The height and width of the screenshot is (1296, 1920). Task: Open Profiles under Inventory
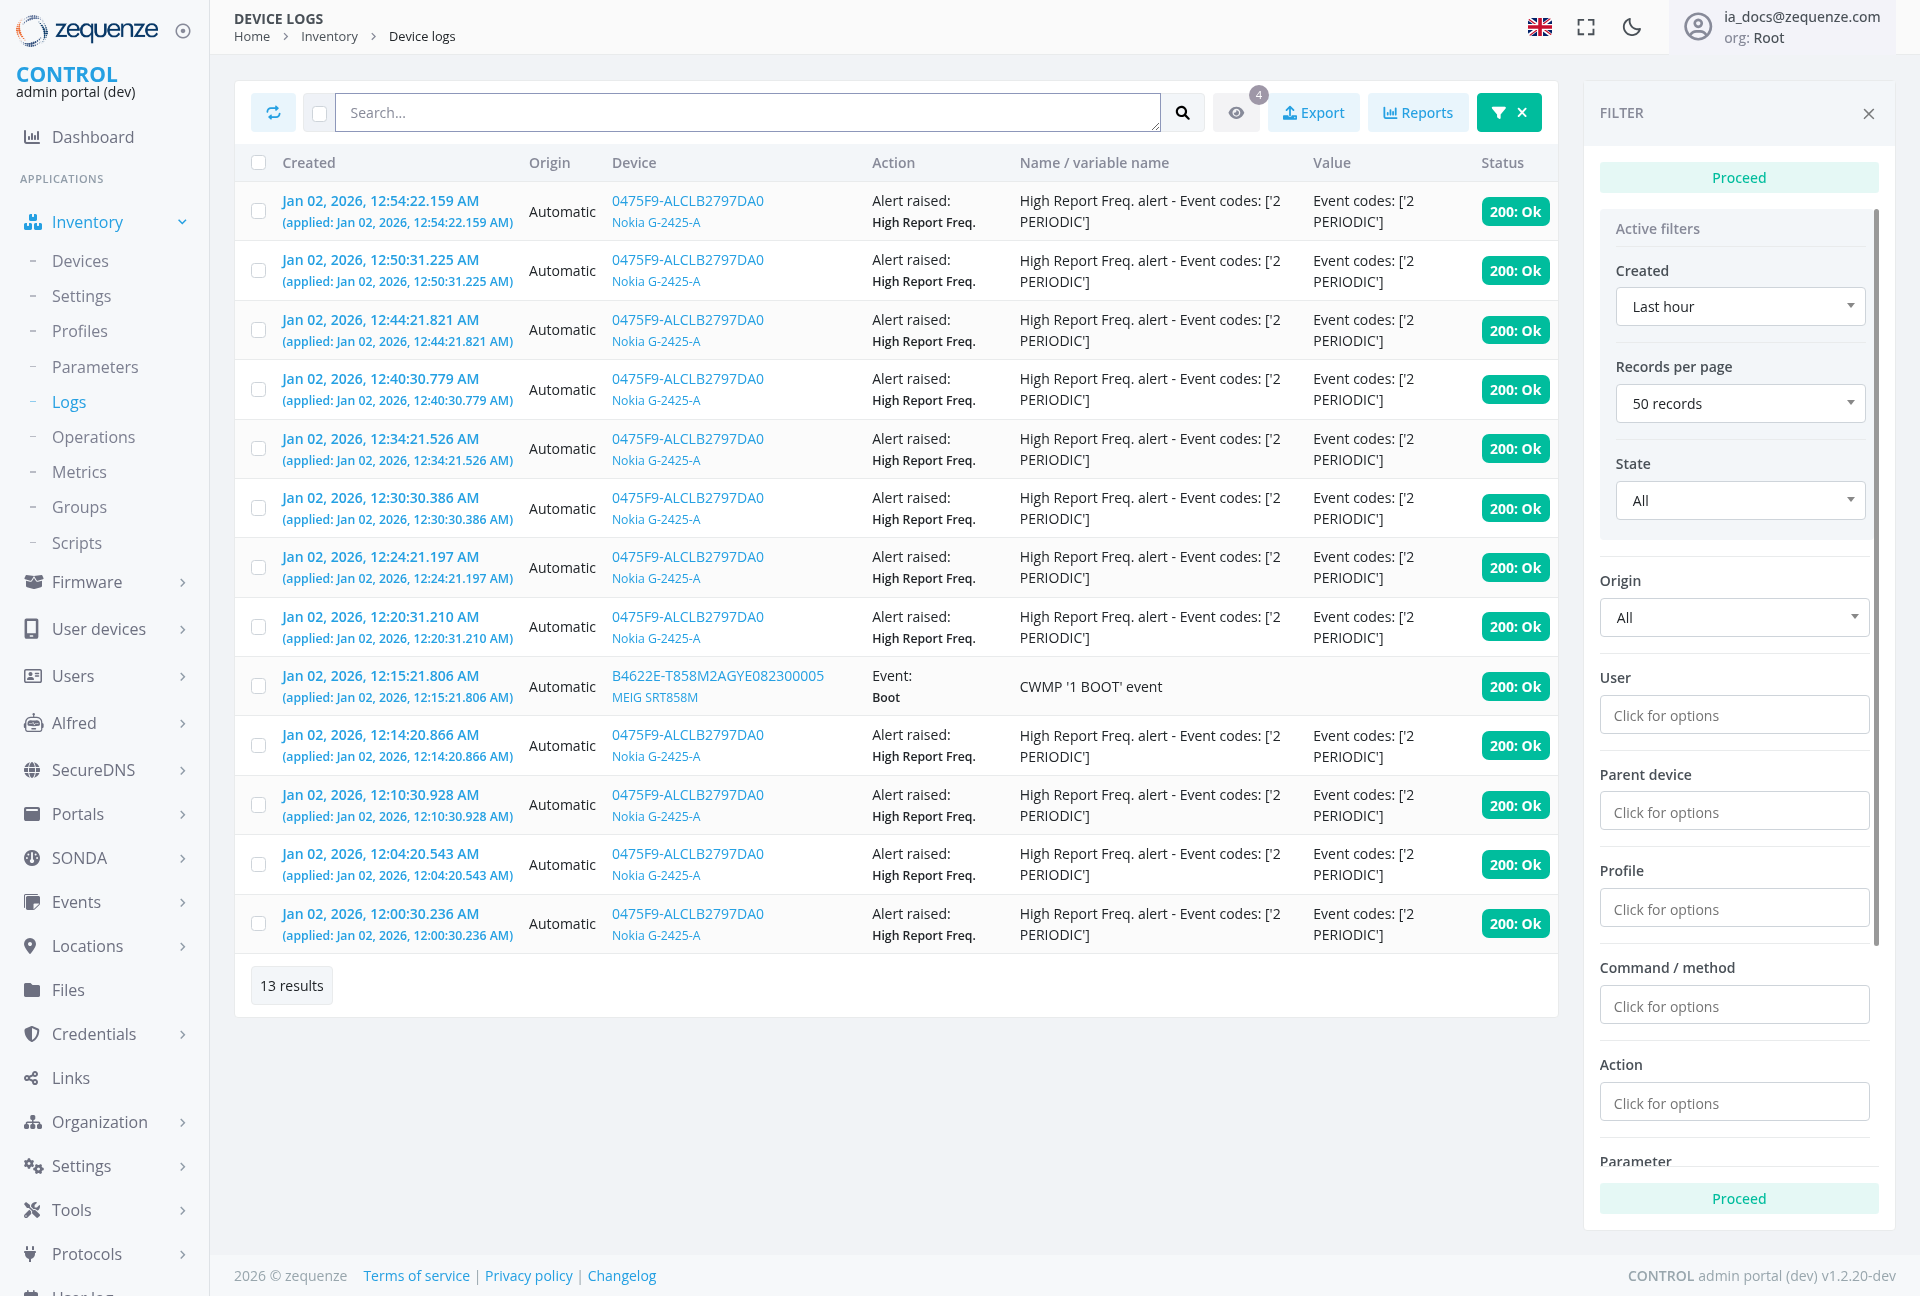(x=80, y=331)
